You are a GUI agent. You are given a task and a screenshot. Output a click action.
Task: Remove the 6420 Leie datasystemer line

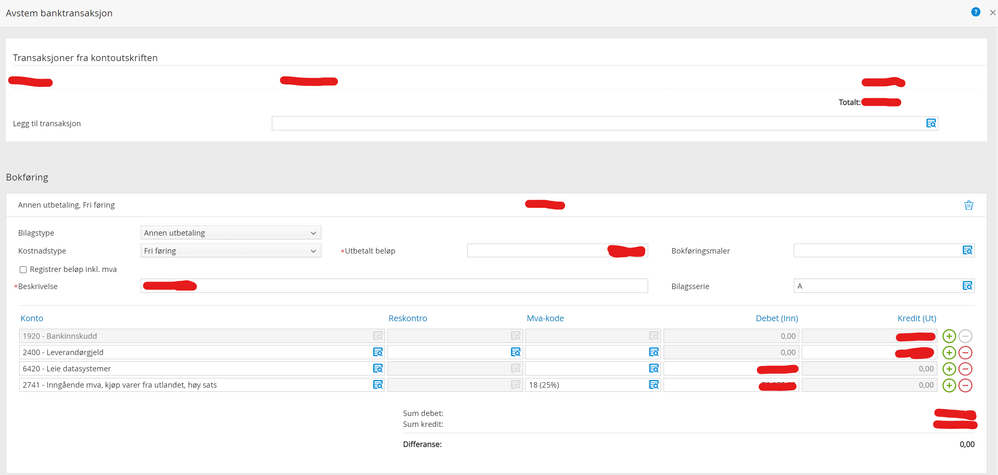[x=965, y=369]
